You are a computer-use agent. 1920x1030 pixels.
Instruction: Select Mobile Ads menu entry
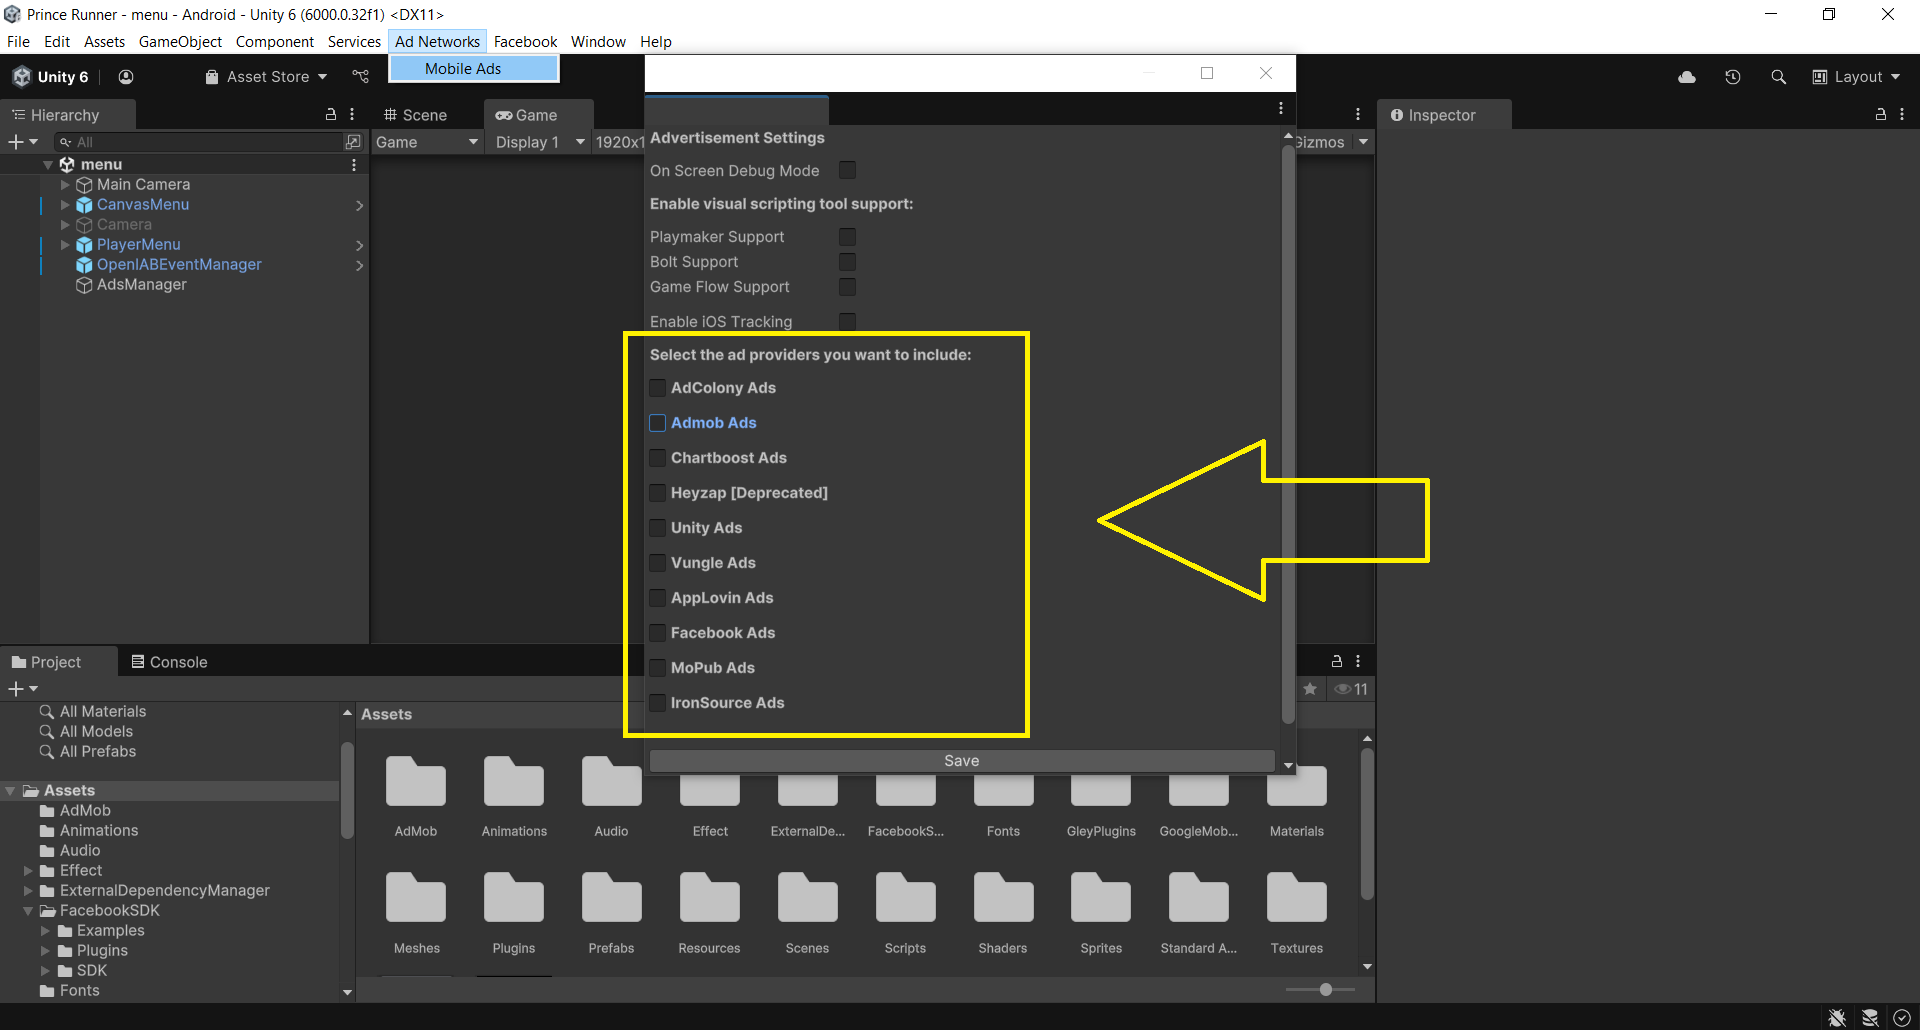[463, 69]
